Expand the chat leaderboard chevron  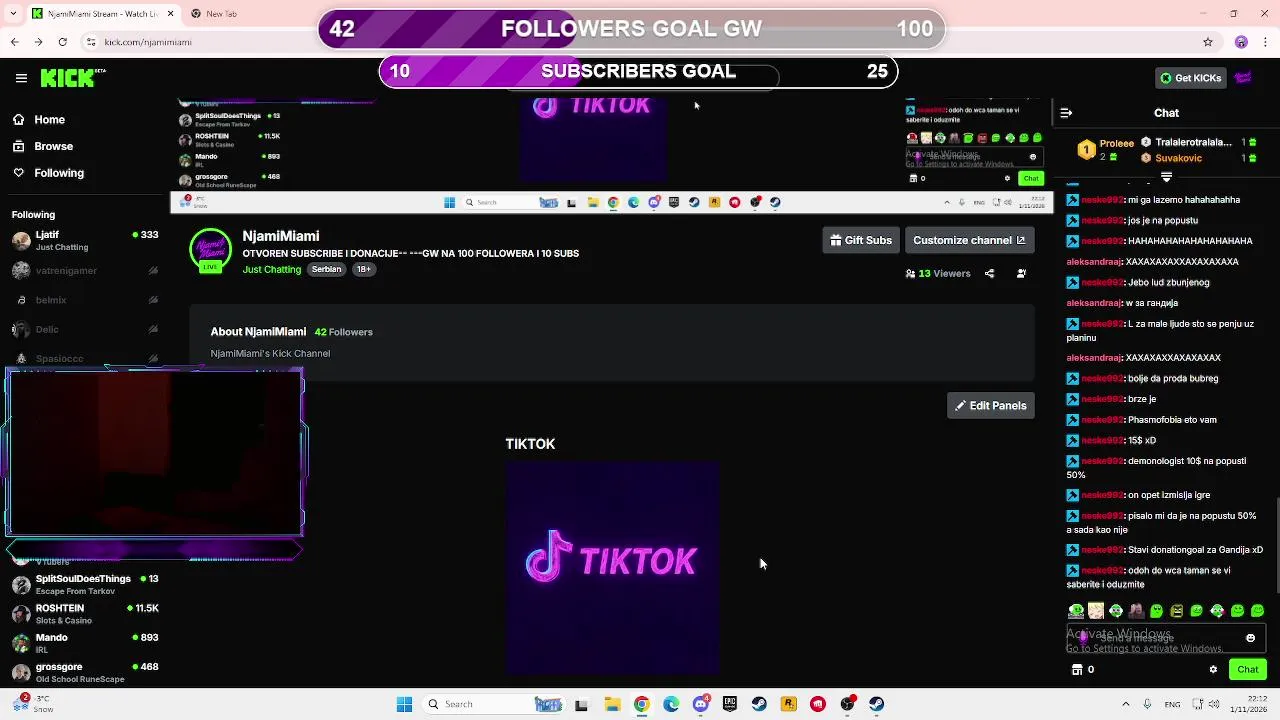(1166, 177)
